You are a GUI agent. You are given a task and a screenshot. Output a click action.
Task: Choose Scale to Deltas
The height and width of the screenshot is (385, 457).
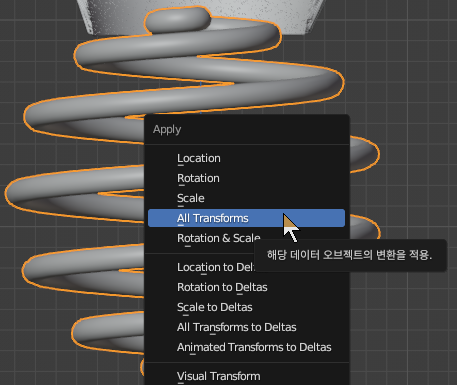point(246,307)
